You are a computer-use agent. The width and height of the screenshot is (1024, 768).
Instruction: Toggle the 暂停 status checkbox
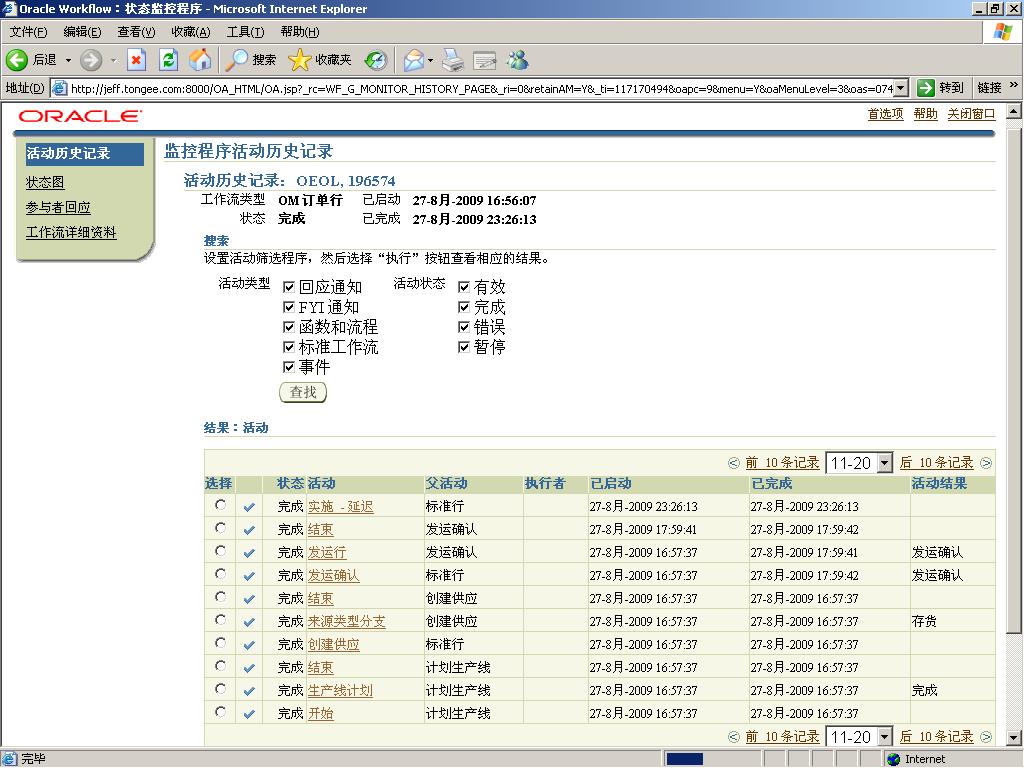click(x=464, y=347)
